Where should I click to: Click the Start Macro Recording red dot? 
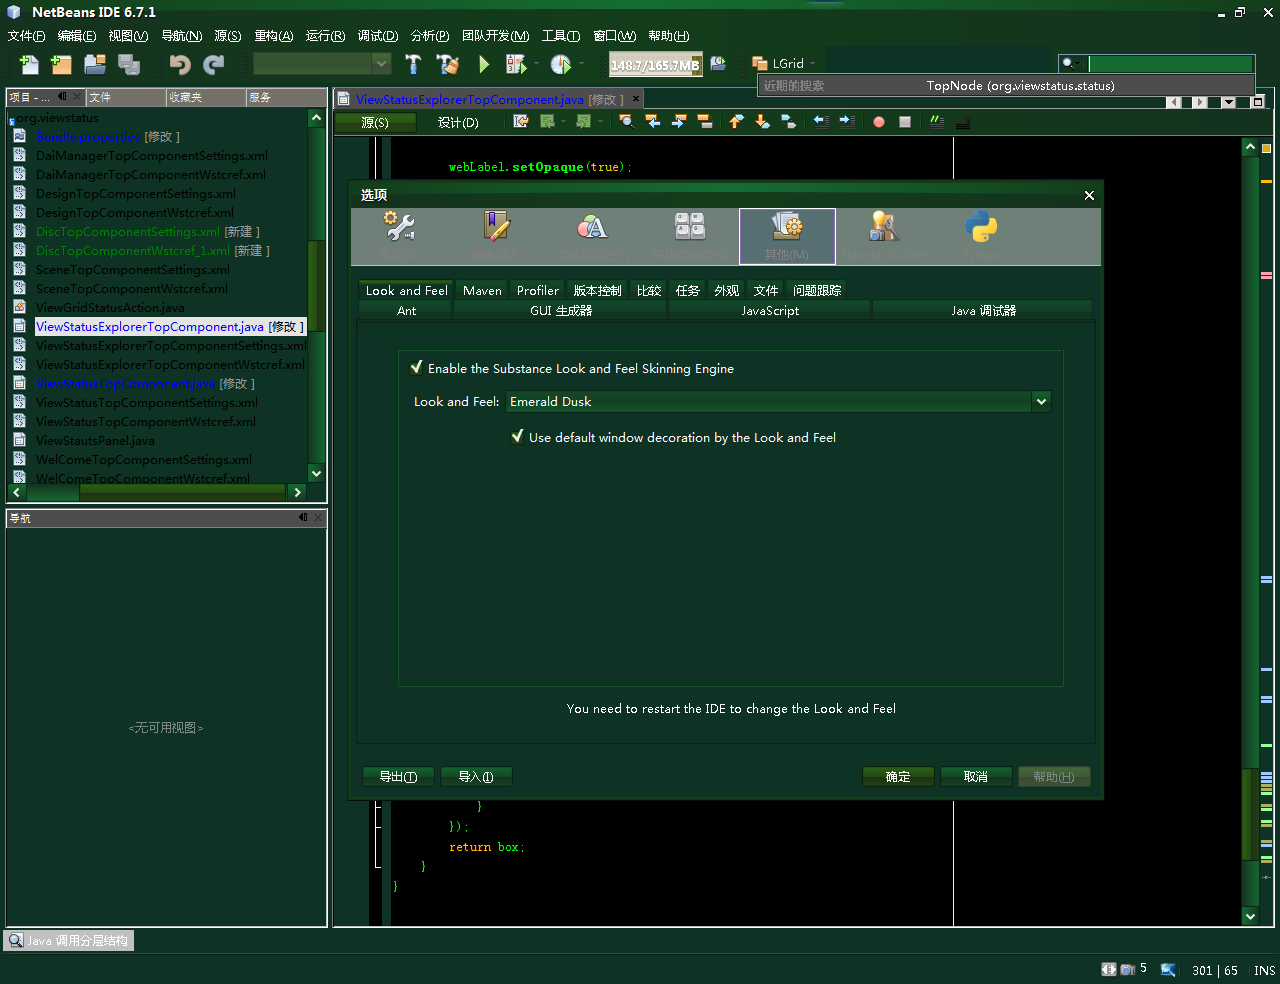(879, 122)
